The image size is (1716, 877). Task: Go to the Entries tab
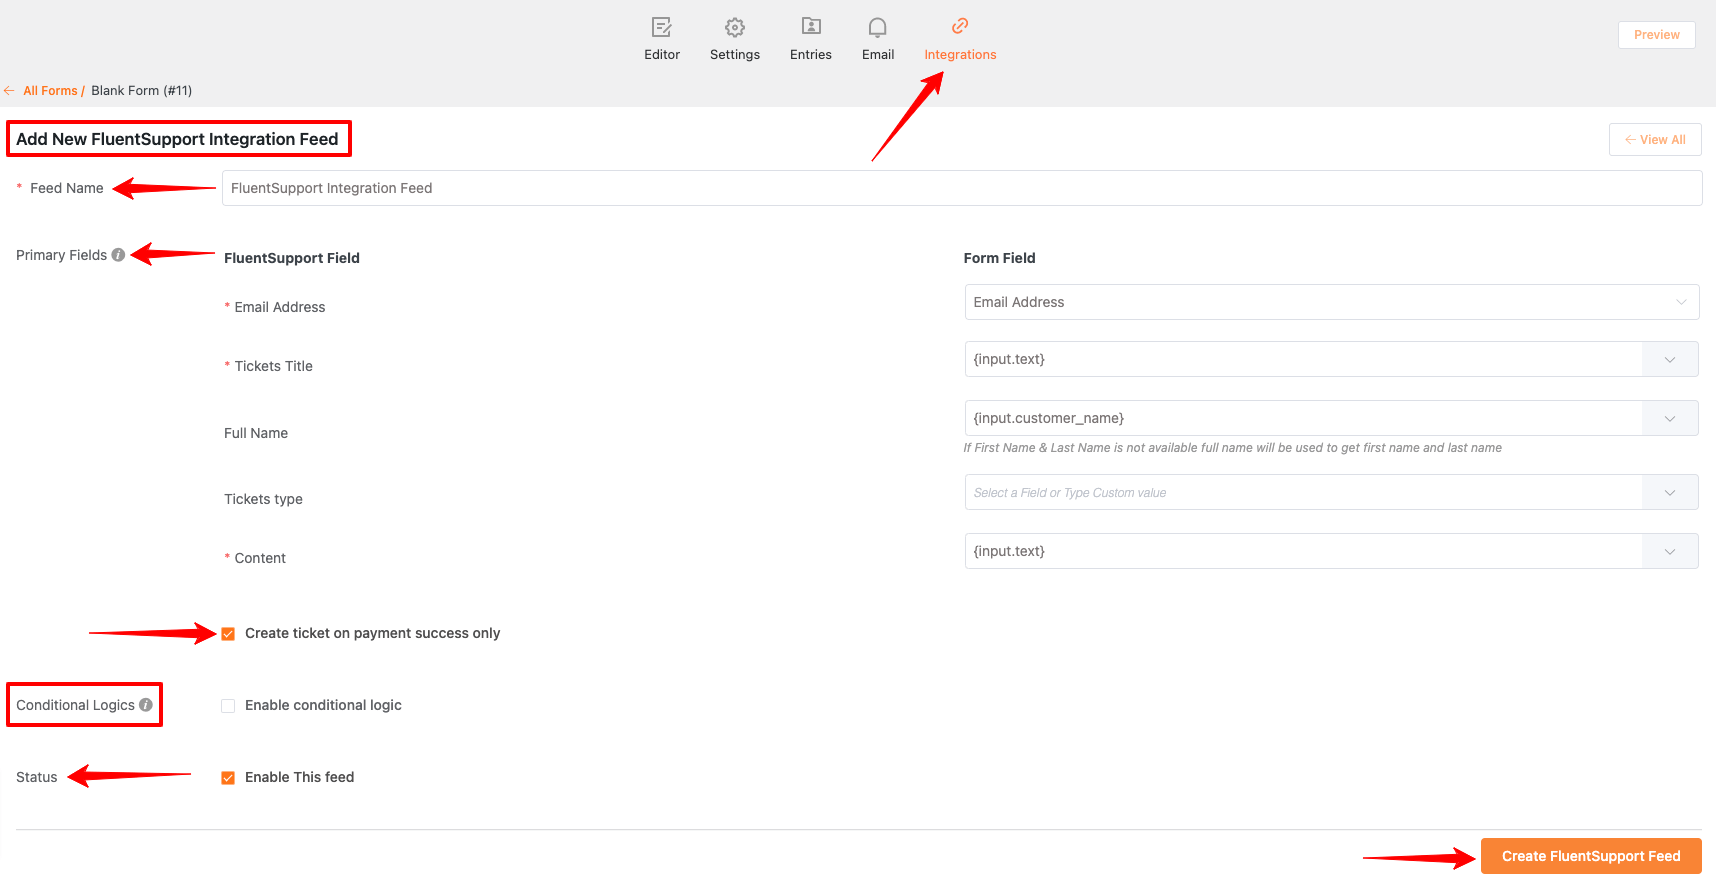(811, 40)
